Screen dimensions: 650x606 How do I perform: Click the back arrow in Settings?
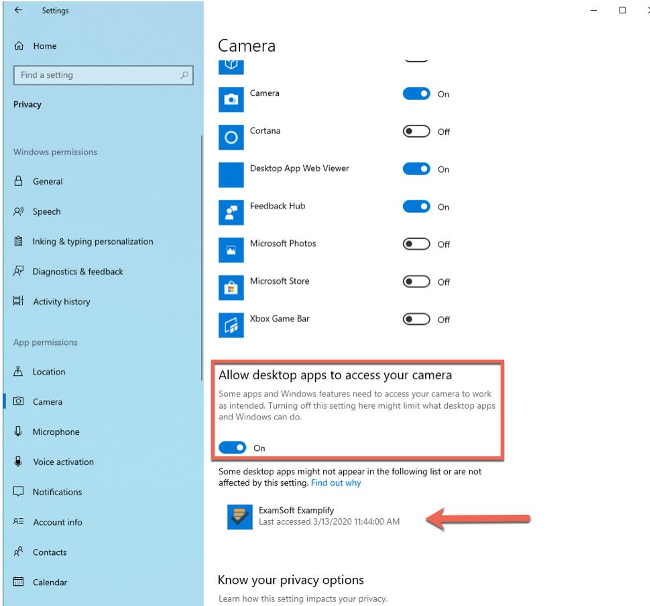pyautogui.click(x=18, y=10)
